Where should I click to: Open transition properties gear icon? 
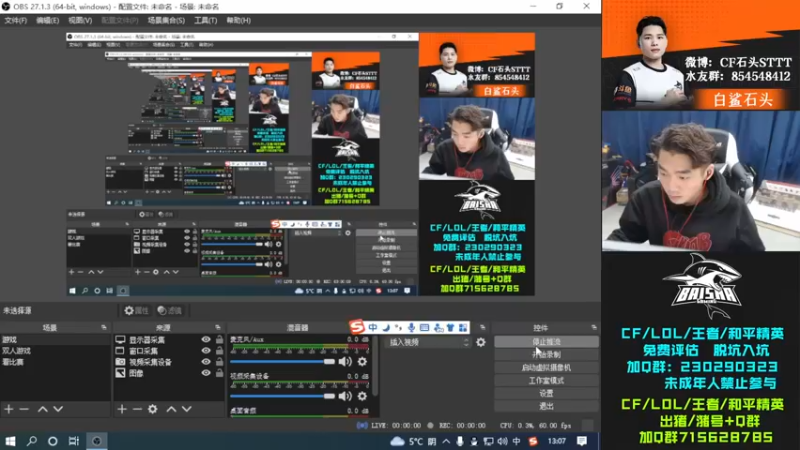pyautogui.click(x=481, y=342)
